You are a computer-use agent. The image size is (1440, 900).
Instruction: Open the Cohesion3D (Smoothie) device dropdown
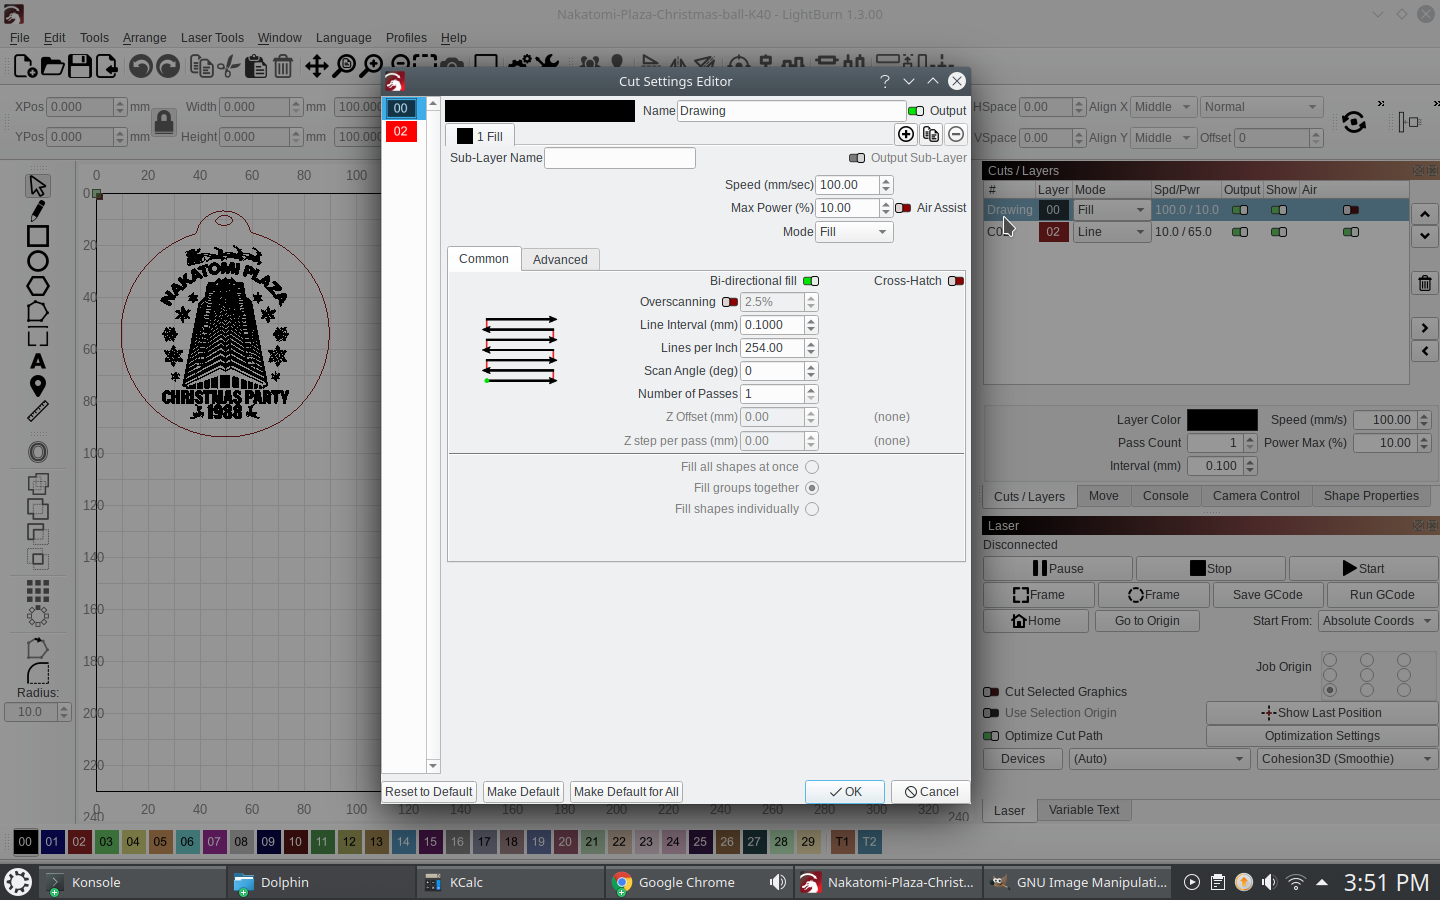1347,759
